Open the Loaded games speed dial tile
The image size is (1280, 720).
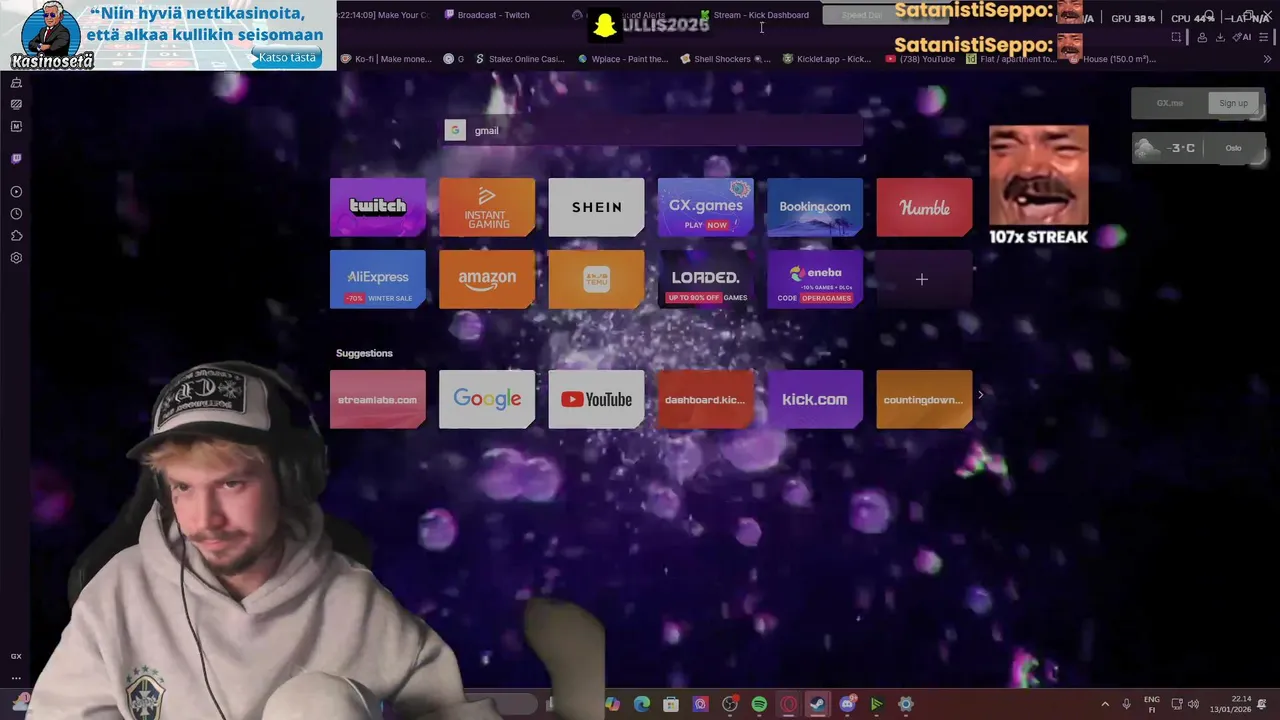point(706,279)
